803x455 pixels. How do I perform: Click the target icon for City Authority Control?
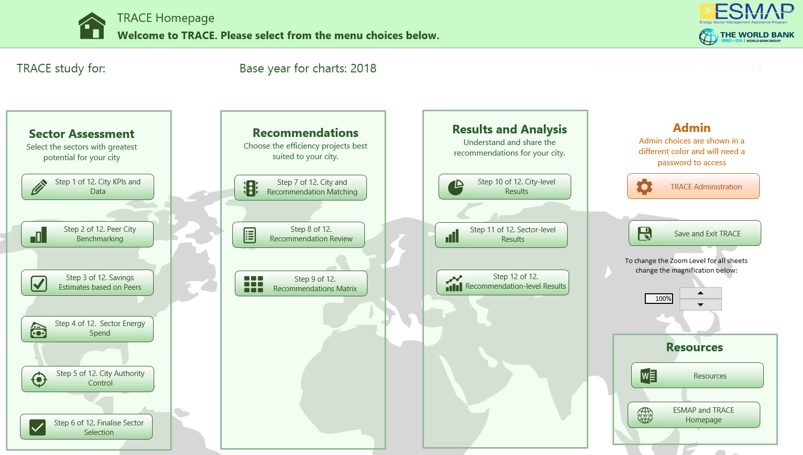39,379
